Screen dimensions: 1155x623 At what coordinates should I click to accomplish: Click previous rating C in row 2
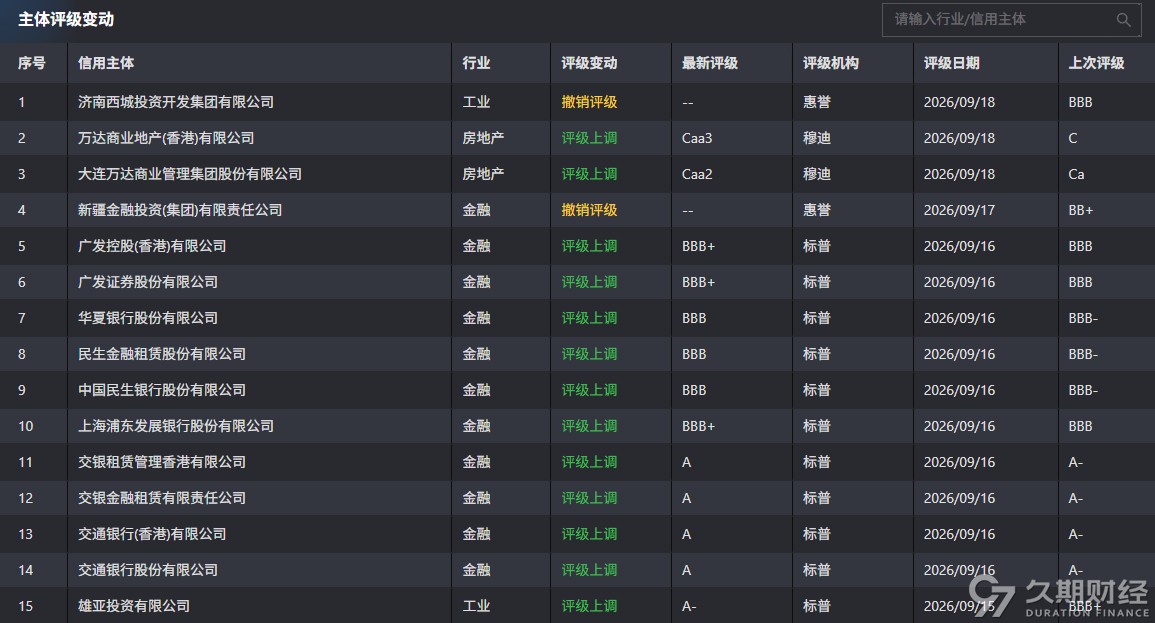tap(1072, 138)
